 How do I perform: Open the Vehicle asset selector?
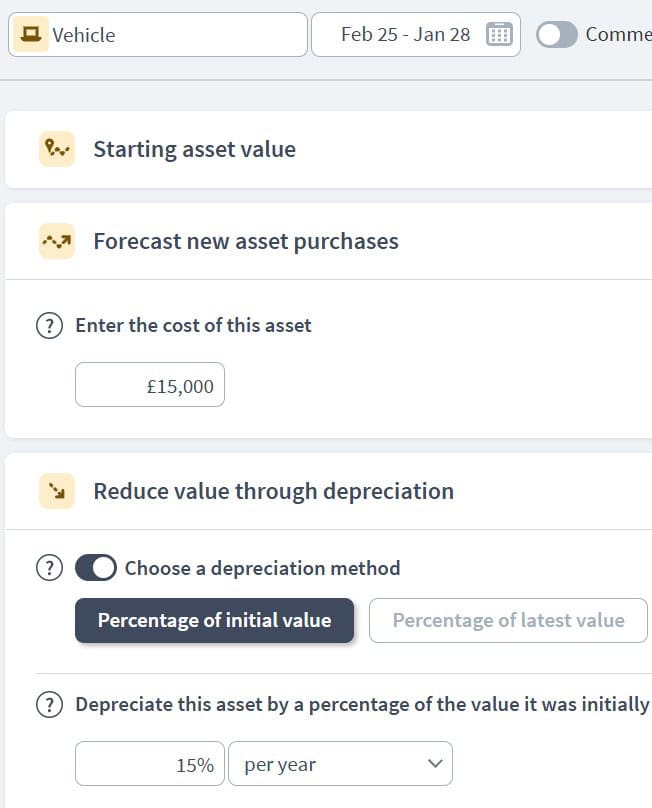pyautogui.click(x=158, y=35)
